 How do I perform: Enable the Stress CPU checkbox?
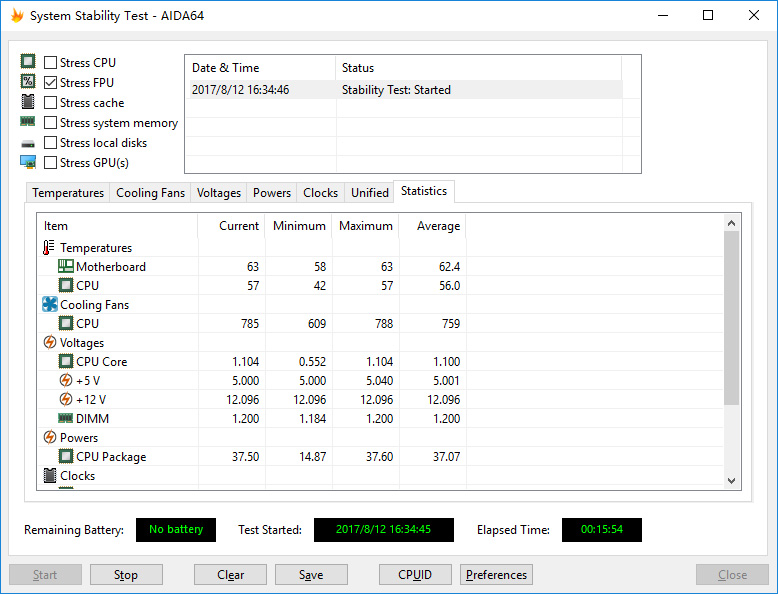[50, 63]
